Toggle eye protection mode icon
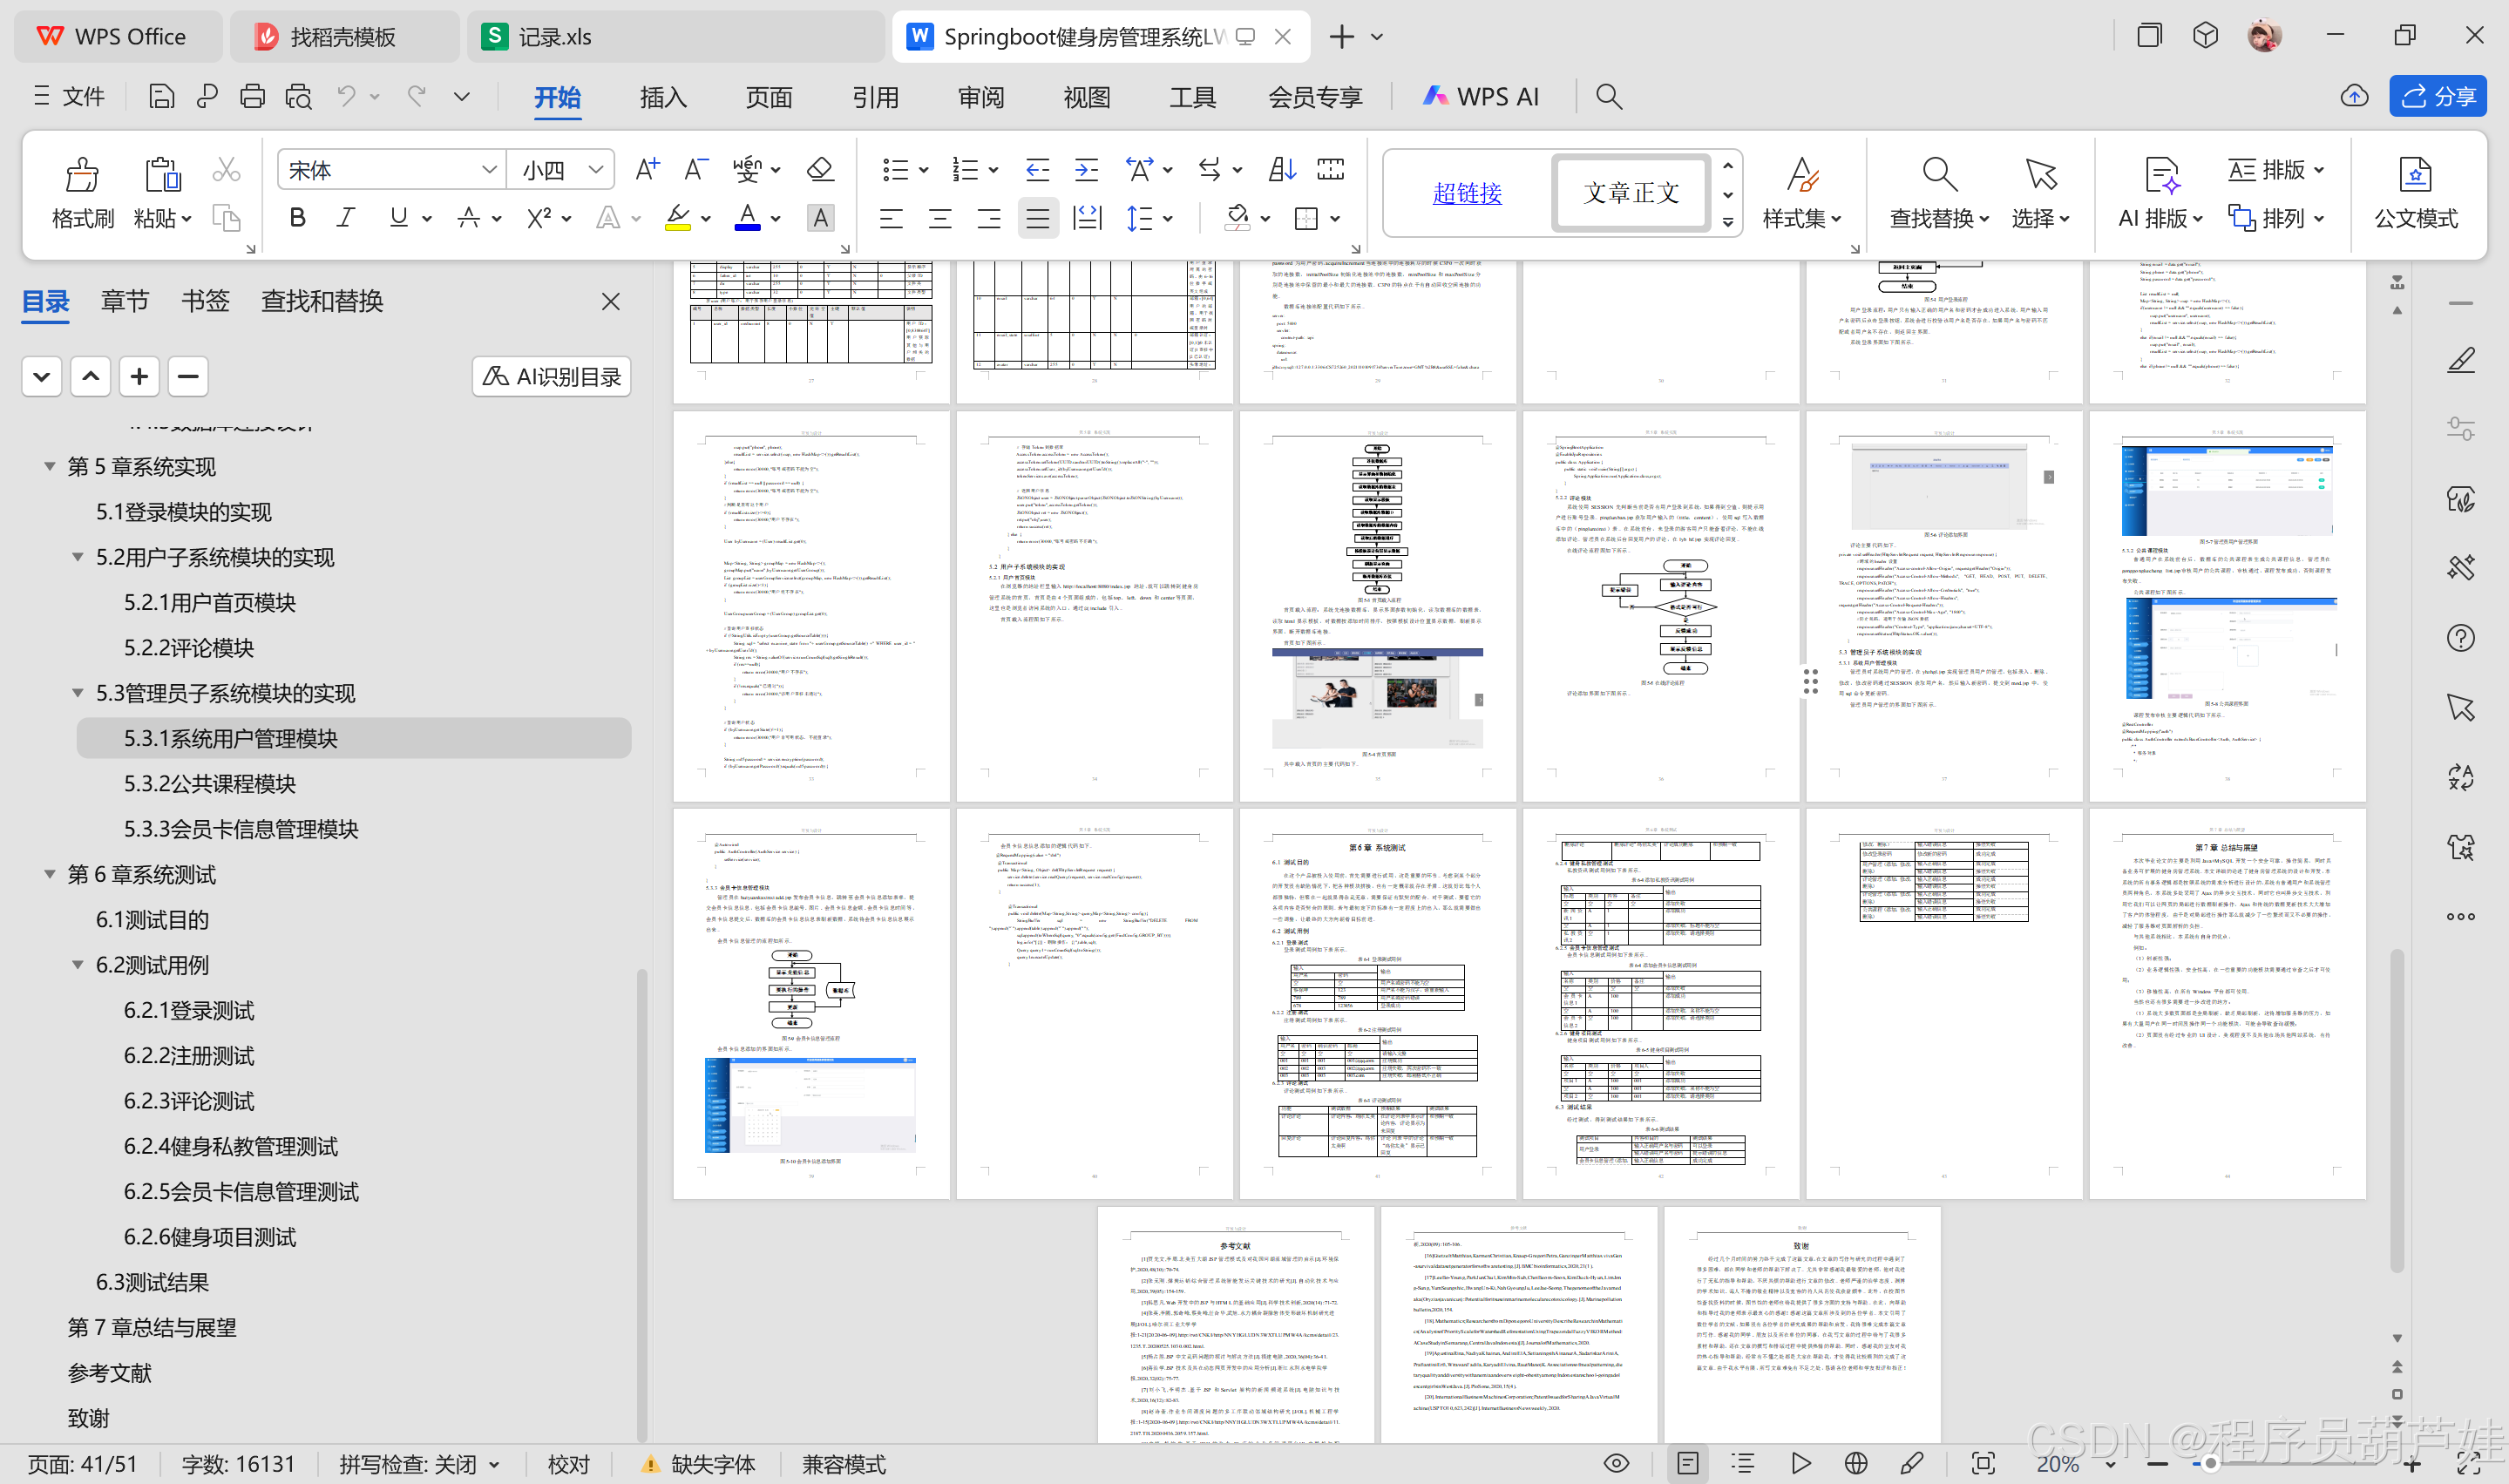This screenshot has width=2509, height=1484. 1616,1464
